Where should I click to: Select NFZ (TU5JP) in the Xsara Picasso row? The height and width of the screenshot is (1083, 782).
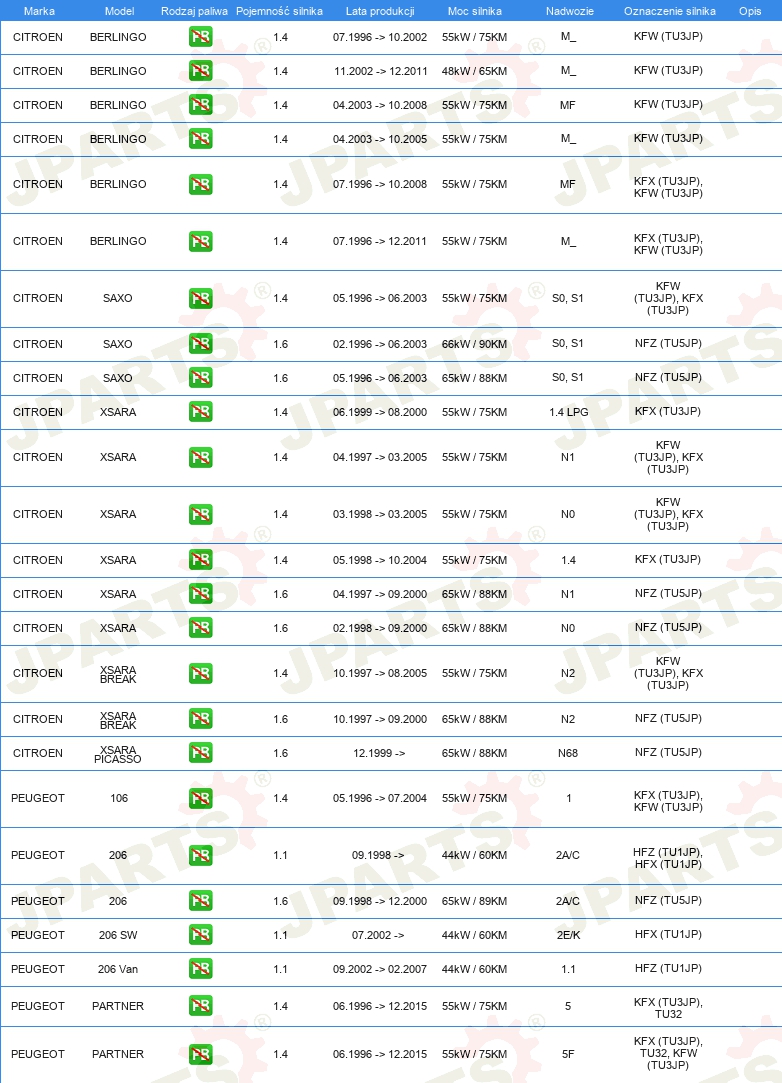point(668,752)
